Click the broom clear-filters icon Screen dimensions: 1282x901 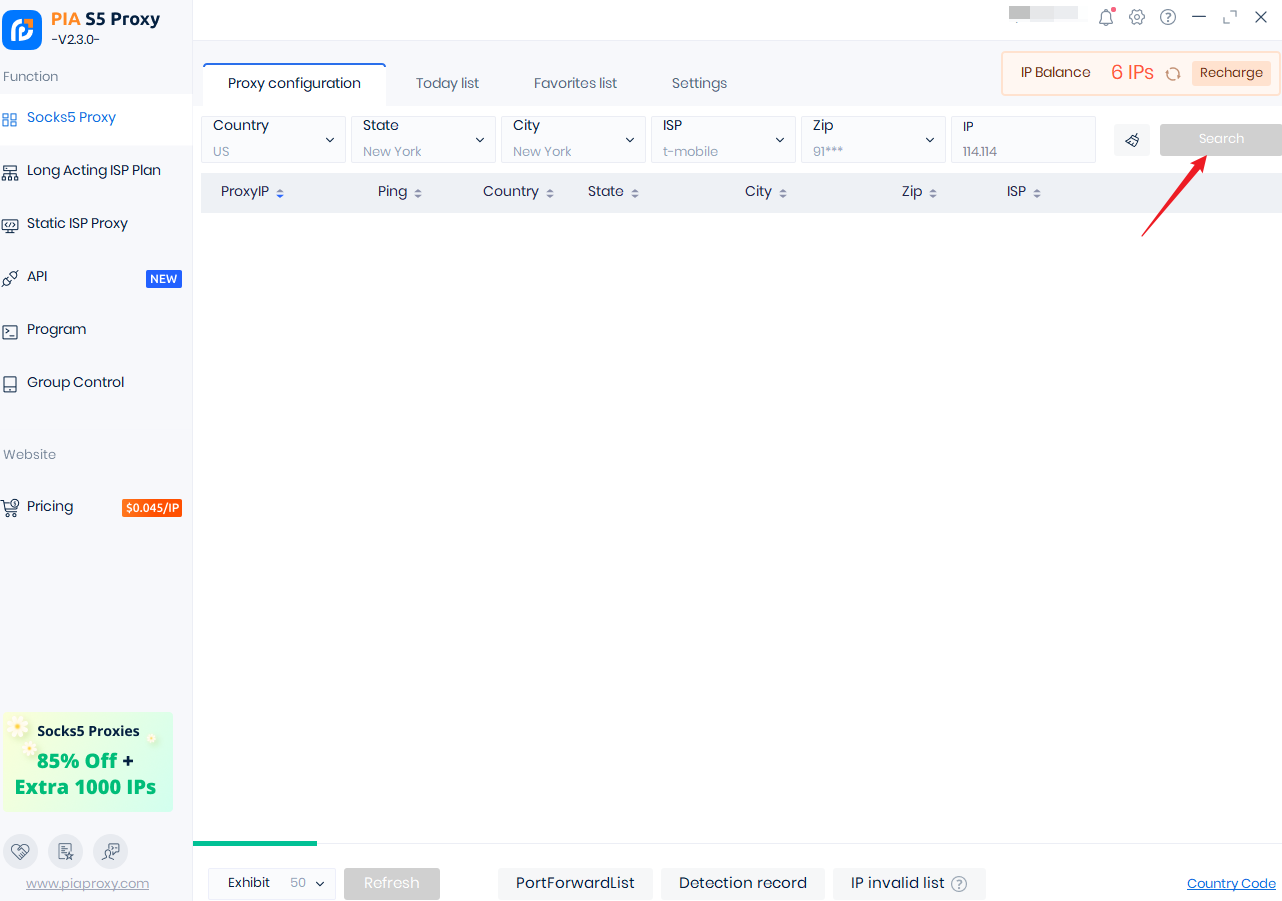(x=1132, y=140)
